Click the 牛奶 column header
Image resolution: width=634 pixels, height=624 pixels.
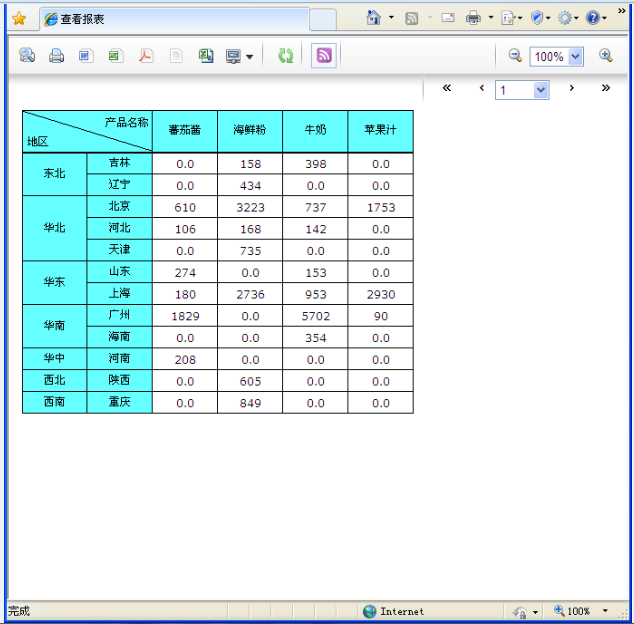coord(315,130)
